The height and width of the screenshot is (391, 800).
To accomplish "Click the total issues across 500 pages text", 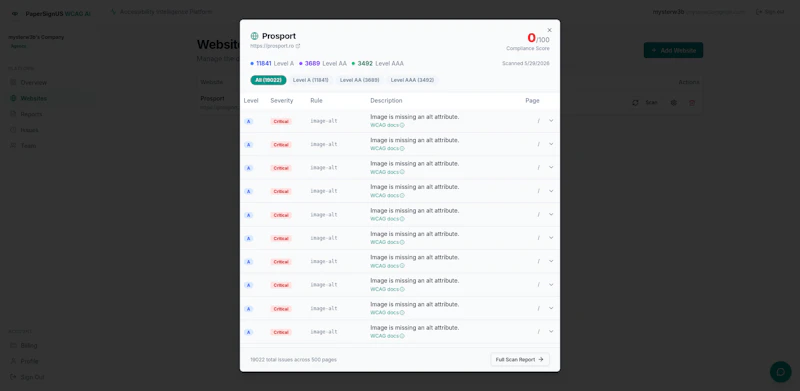I will 293,359.
